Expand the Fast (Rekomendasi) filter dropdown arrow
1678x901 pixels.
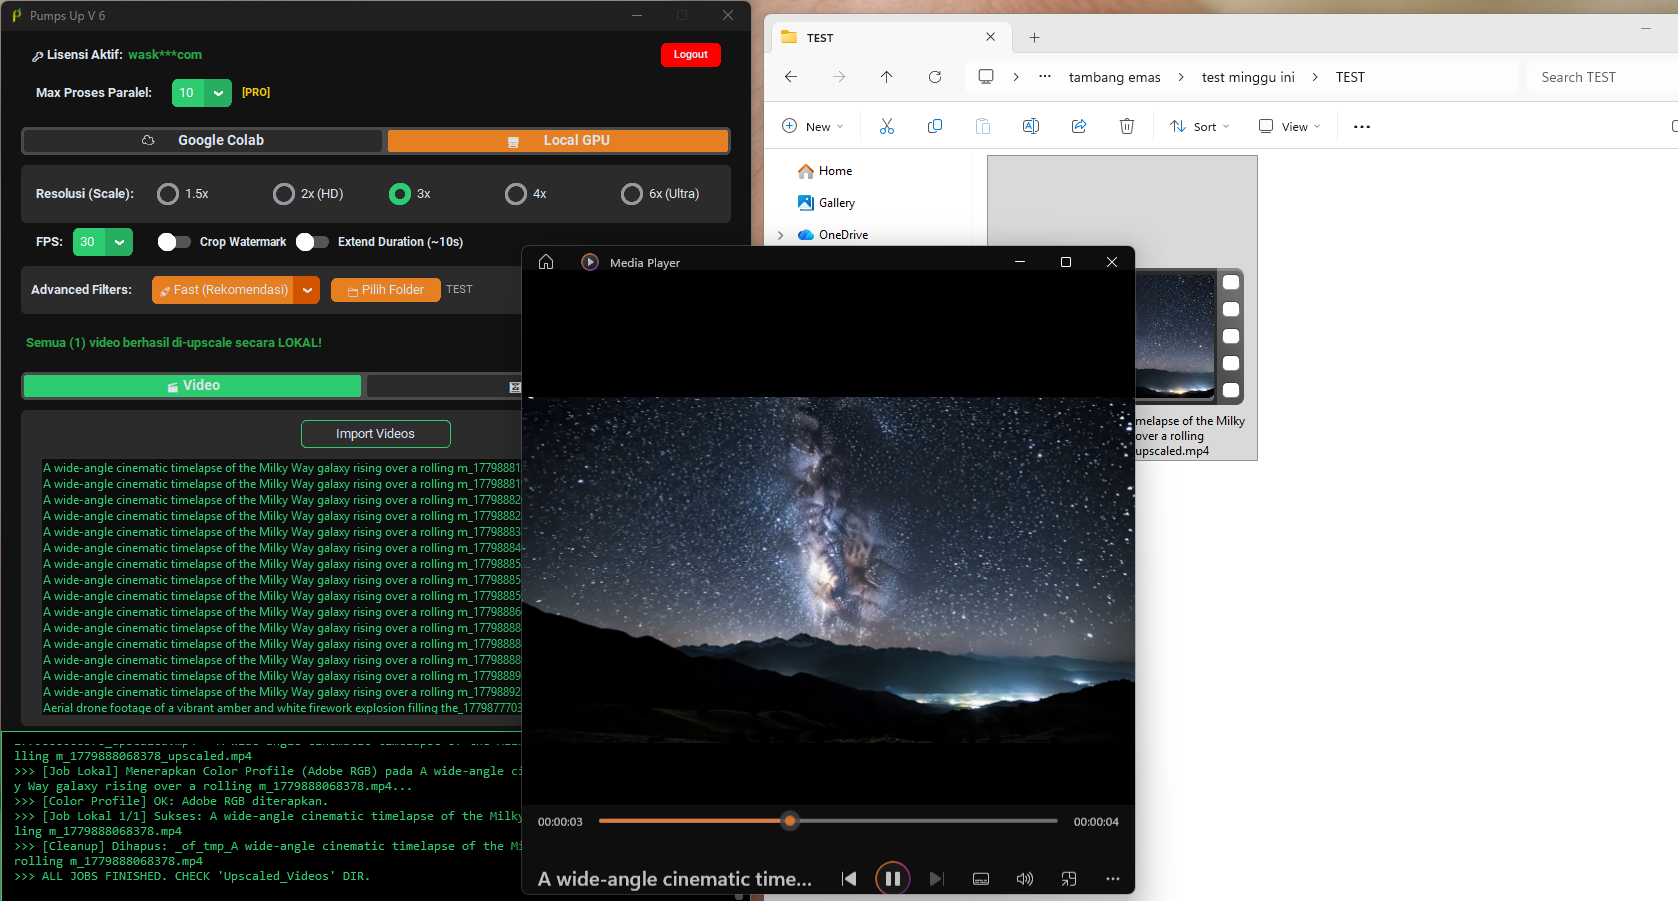(307, 290)
